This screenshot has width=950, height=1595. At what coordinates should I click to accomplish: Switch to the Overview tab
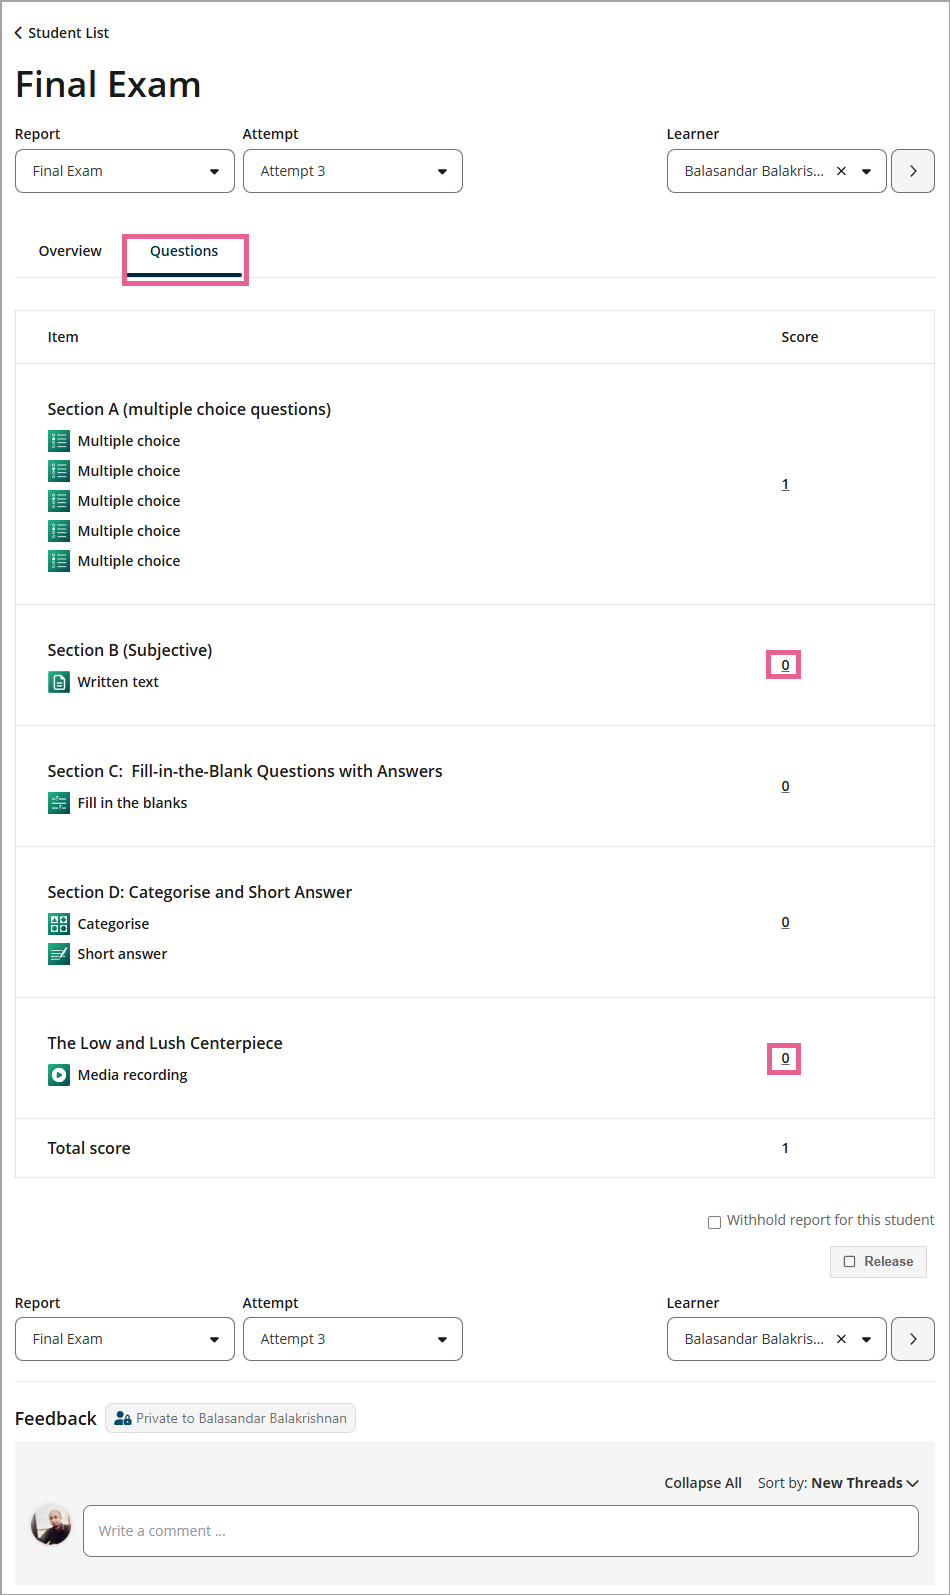[70, 251]
